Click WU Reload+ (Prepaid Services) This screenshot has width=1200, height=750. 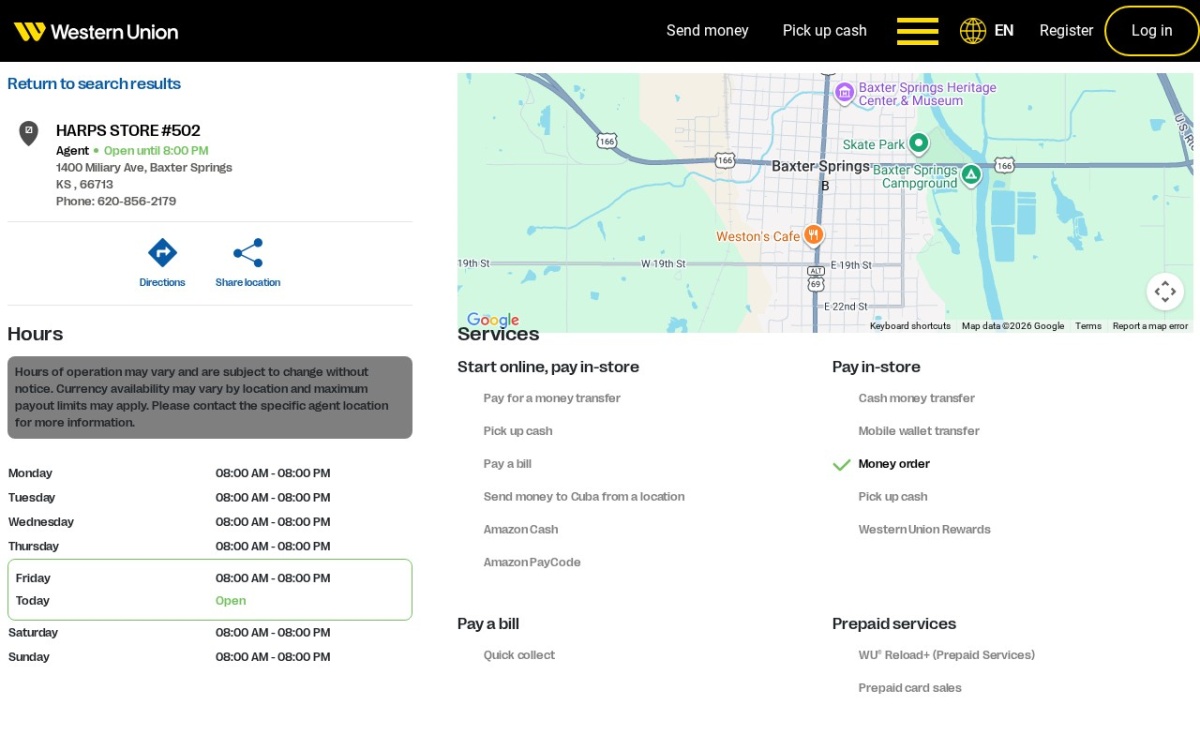click(x=946, y=655)
